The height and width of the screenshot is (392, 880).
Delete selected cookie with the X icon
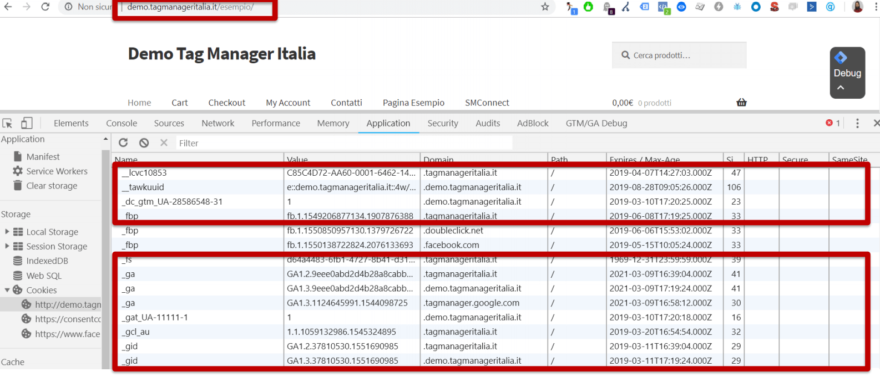(164, 143)
